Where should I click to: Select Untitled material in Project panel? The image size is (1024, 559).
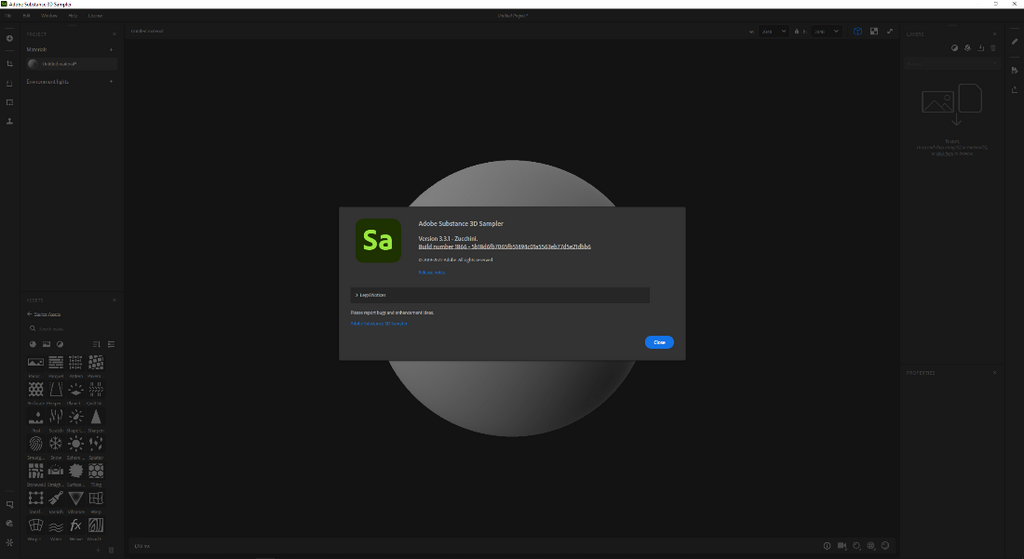(72, 64)
